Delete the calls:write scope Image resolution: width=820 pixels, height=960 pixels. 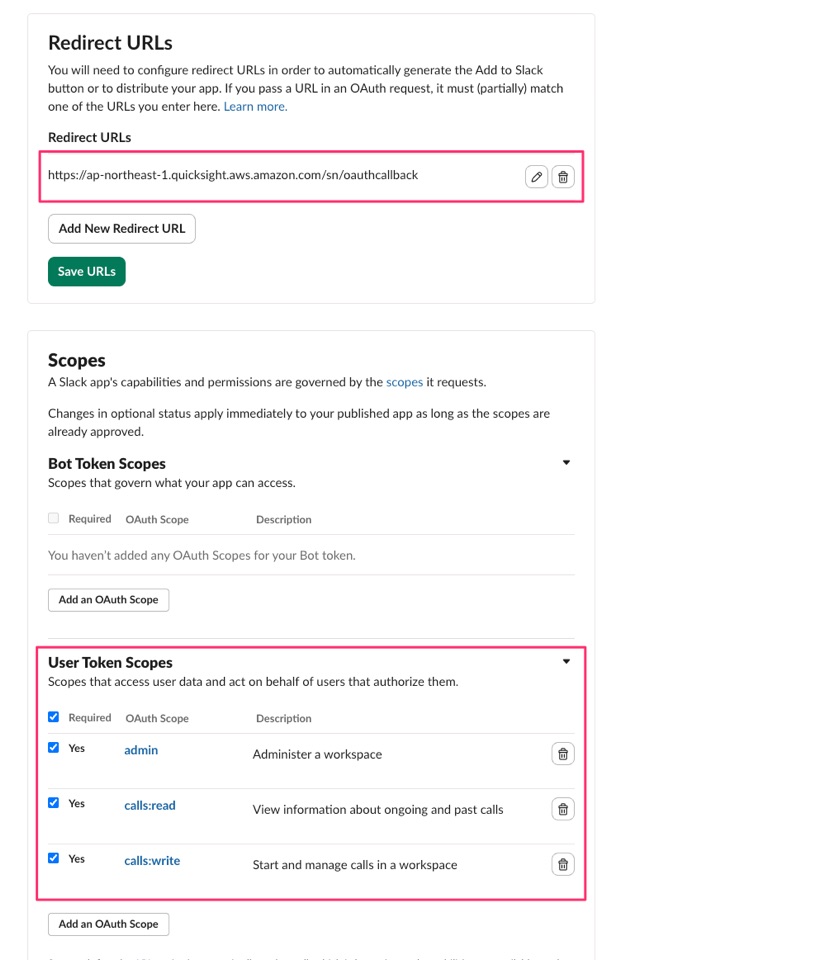click(x=563, y=864)
